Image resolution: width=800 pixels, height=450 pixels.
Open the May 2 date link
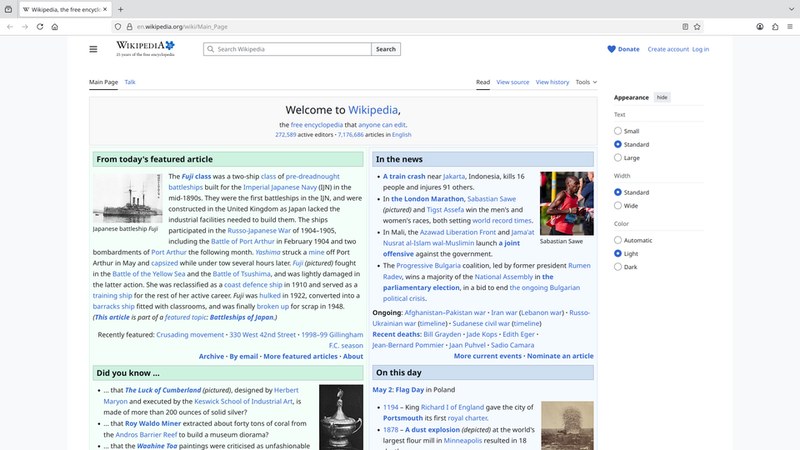point(382,390)
